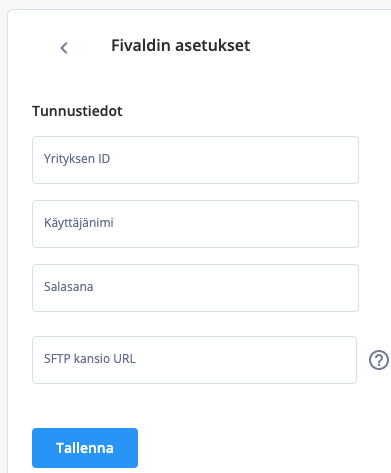Focus the Käyttäjänimi text field

(x=195, y=224)
